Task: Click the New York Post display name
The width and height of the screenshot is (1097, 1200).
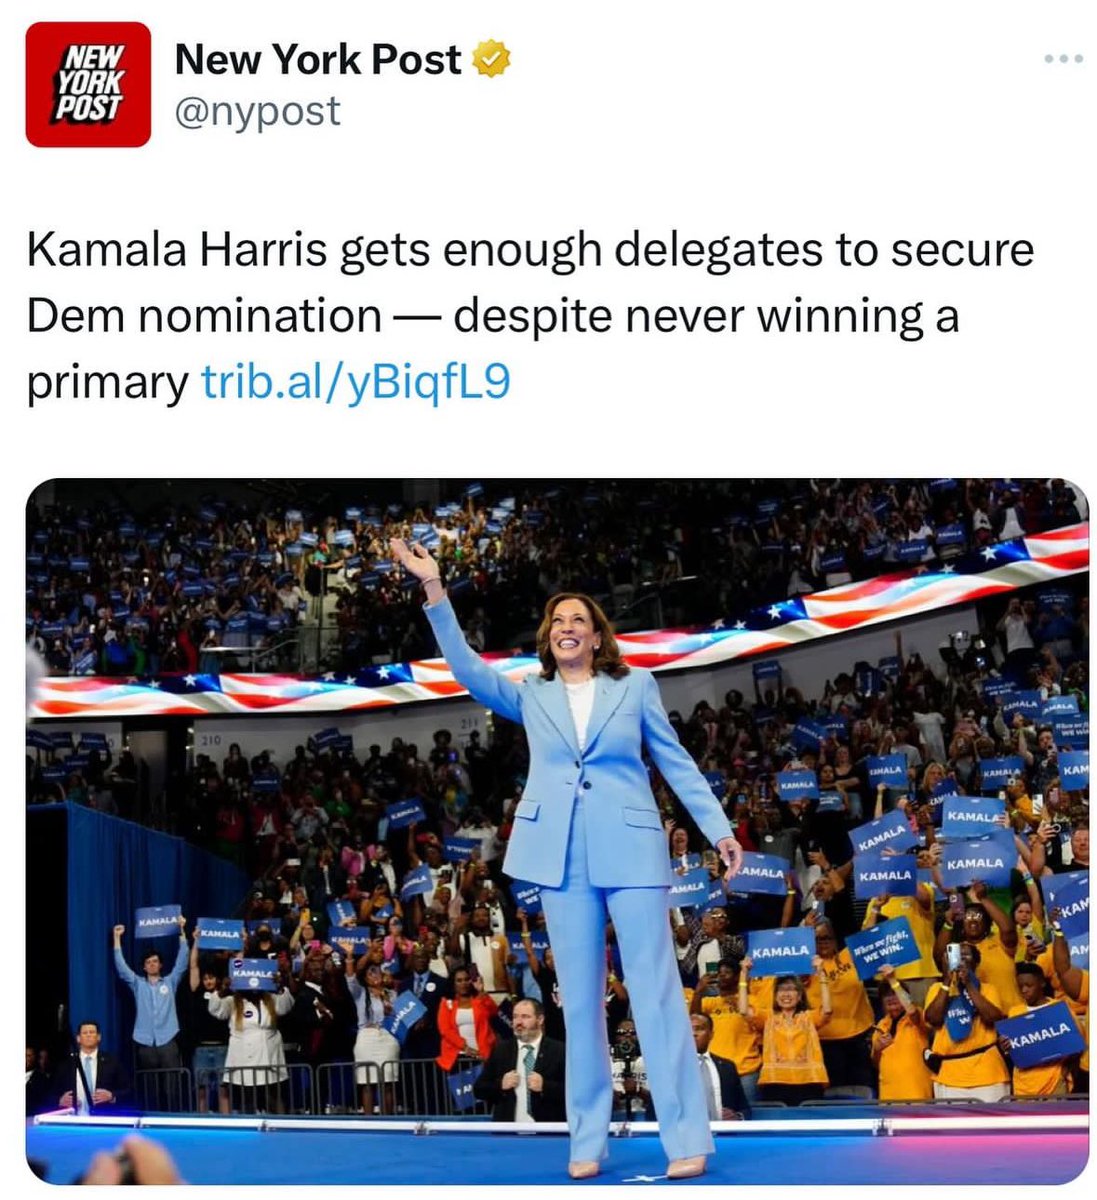Action: pyautogui.click(x=318, y=60)
